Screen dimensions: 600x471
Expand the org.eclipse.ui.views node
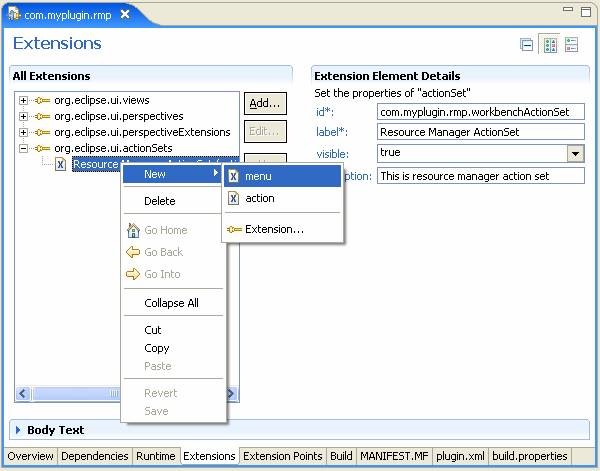[23, 100]
